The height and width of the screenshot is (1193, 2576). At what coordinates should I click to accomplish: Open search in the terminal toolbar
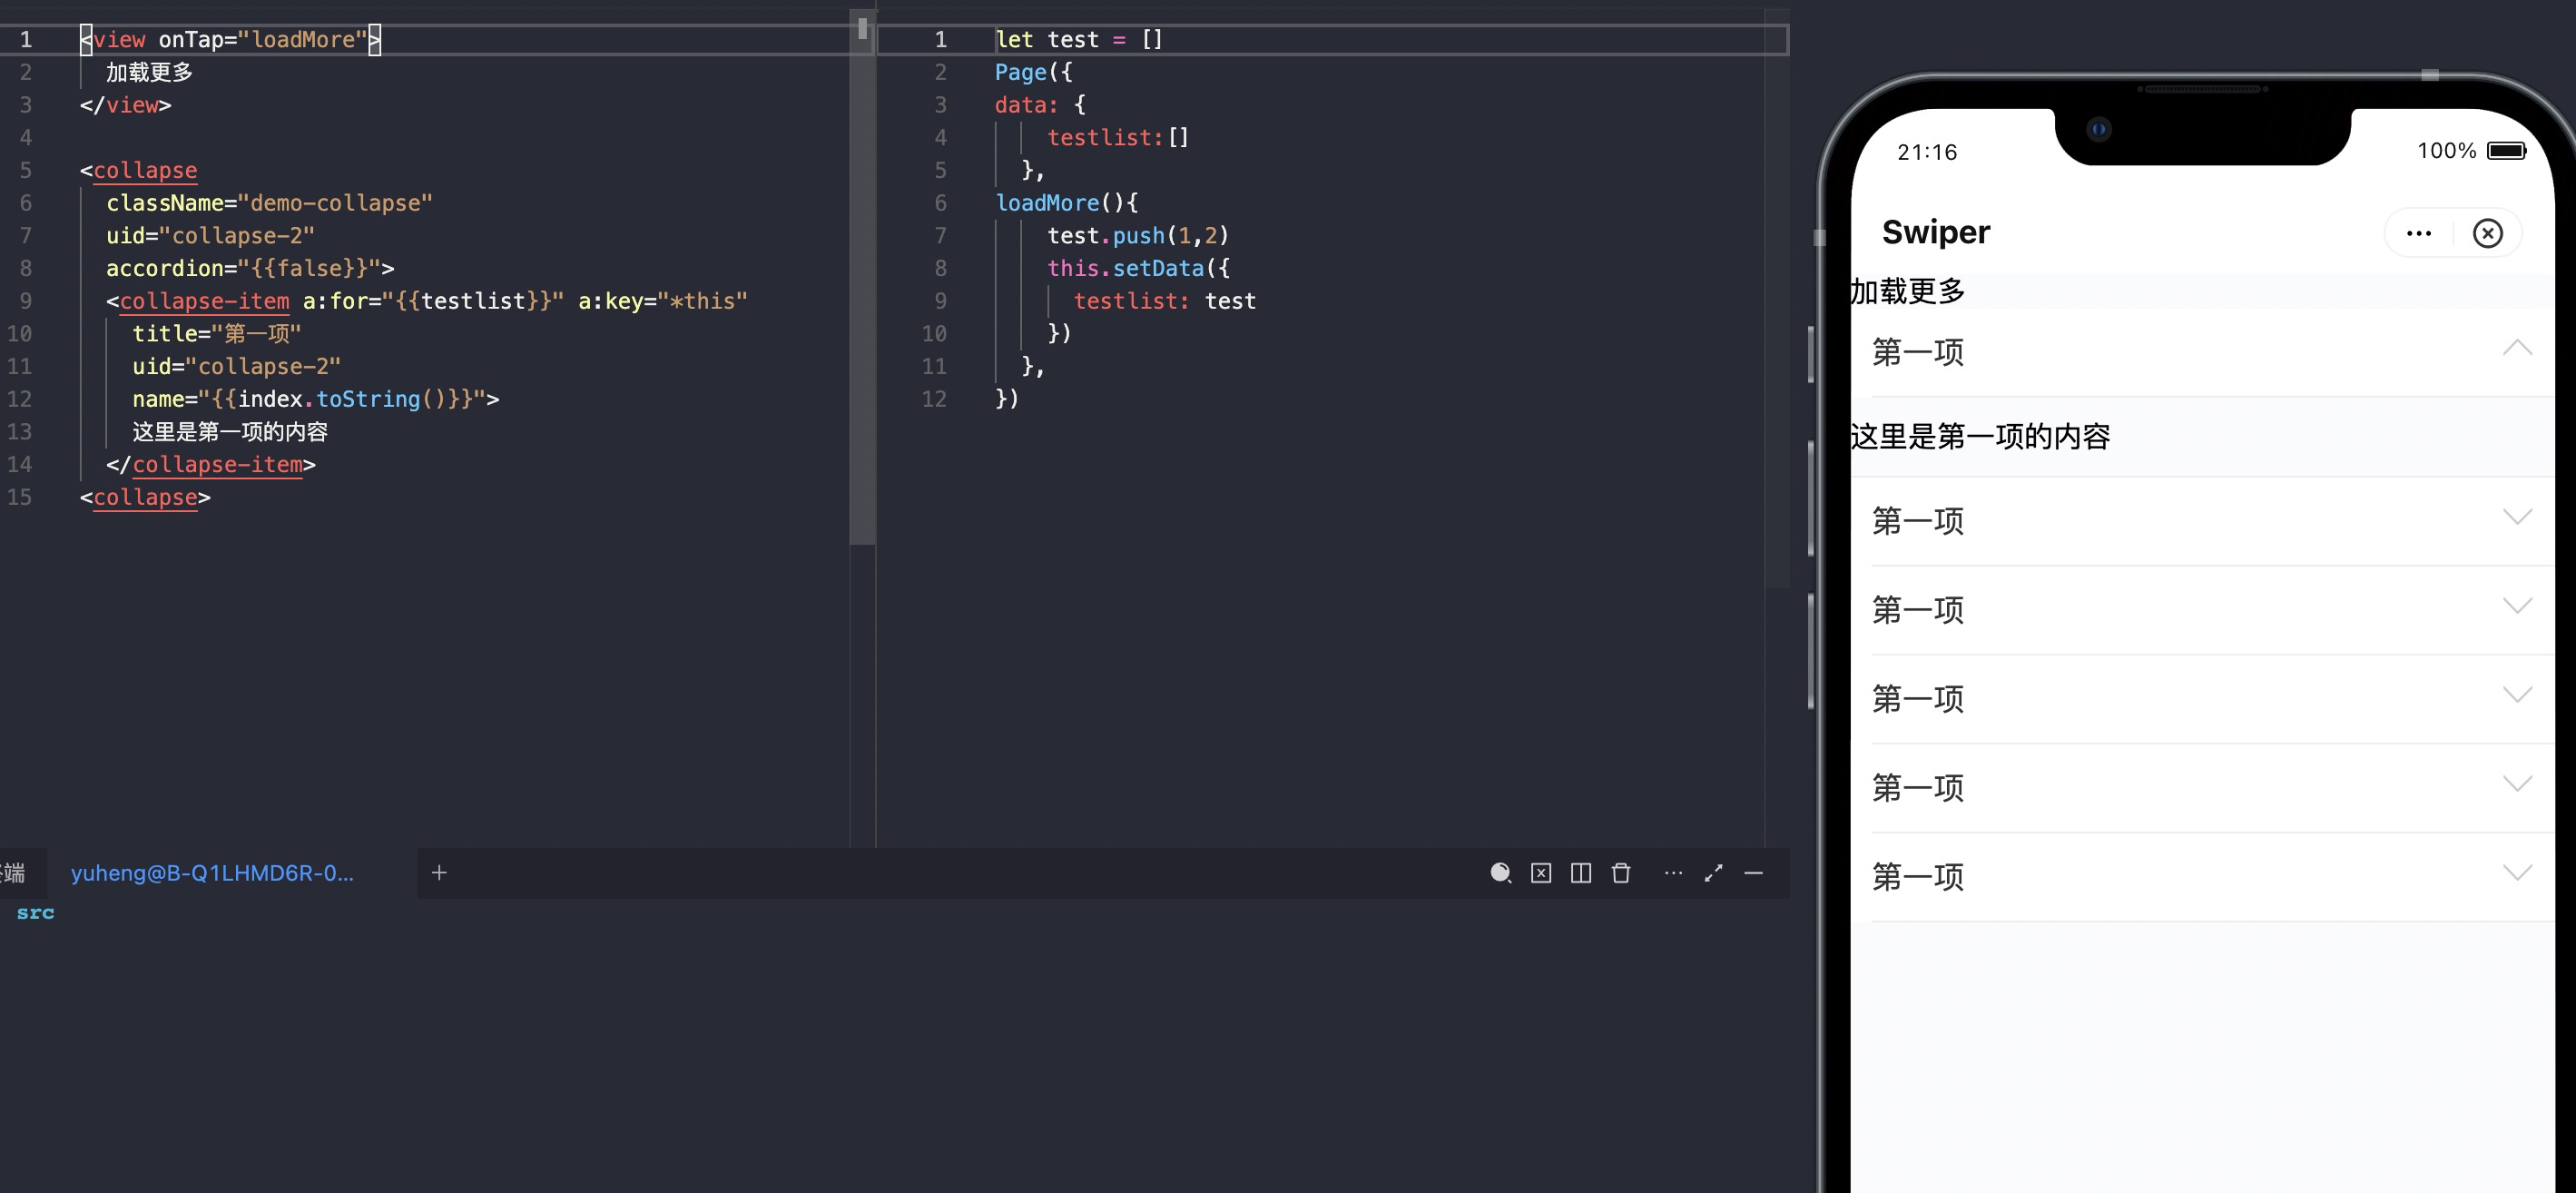click(1501, 873)
